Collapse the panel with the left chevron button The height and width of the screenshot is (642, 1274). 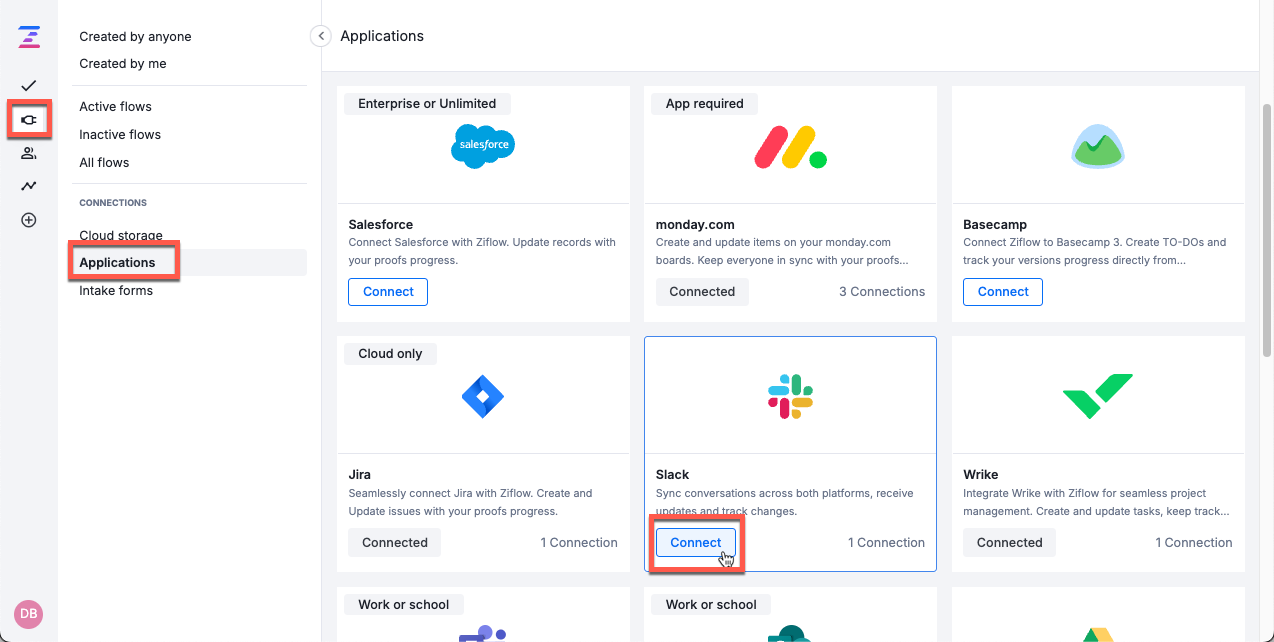click(x=320, y=35)
